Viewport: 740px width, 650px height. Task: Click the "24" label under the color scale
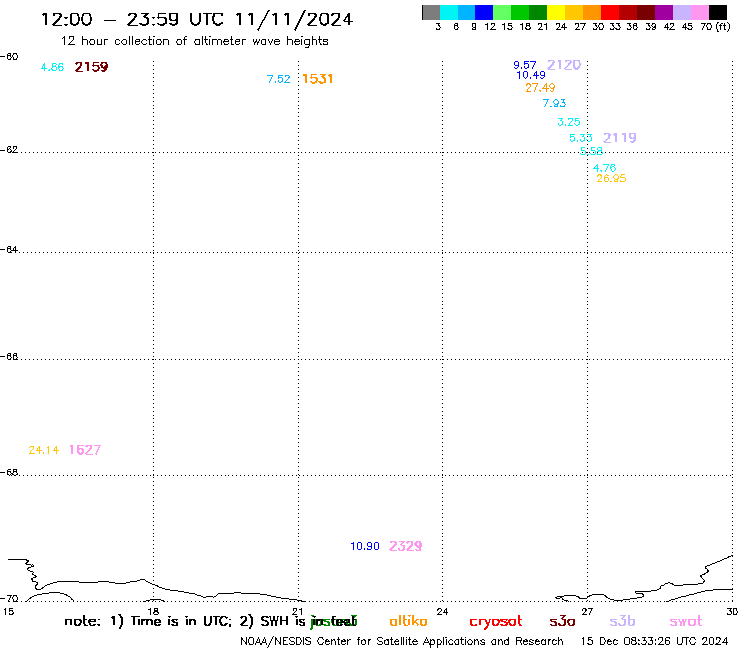click(x=561, y=26)
